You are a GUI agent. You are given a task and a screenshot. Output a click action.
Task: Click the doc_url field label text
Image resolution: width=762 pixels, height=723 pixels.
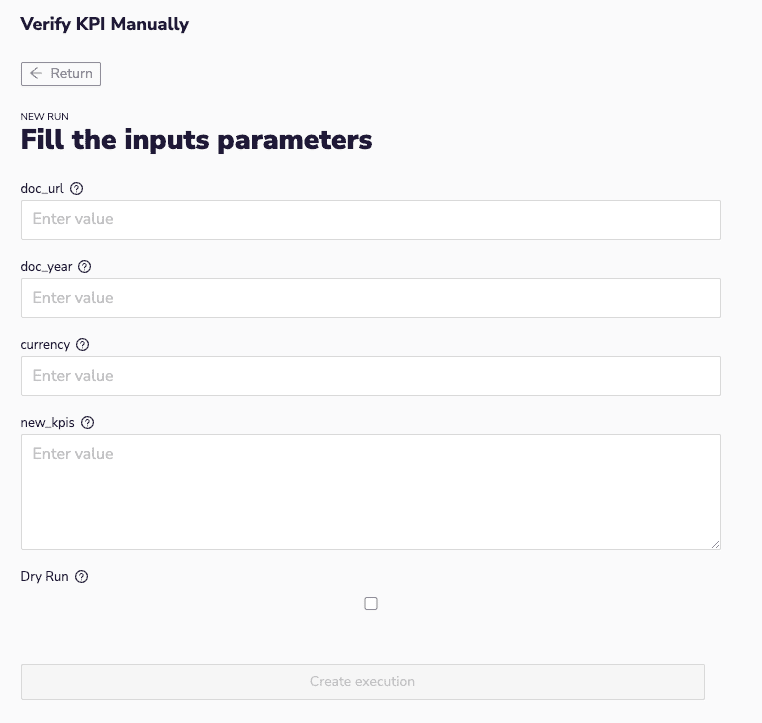coord(42,188)
